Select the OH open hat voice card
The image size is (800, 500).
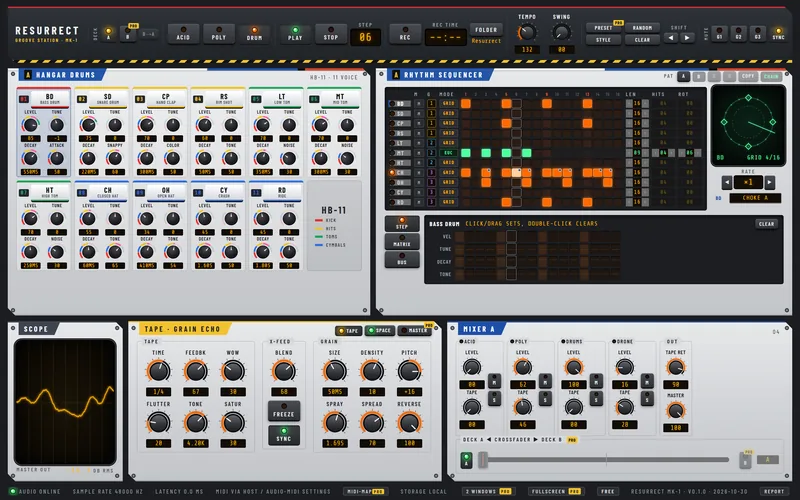point(160,226)
